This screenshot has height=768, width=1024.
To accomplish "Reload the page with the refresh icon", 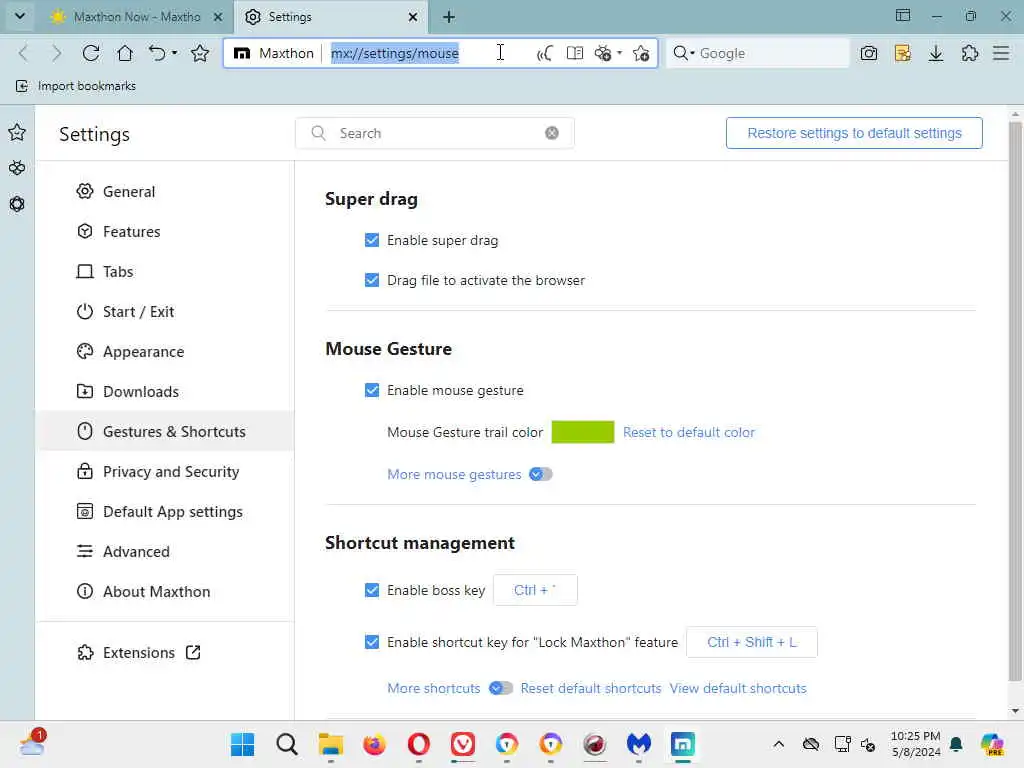I will [x=91, y=53].
